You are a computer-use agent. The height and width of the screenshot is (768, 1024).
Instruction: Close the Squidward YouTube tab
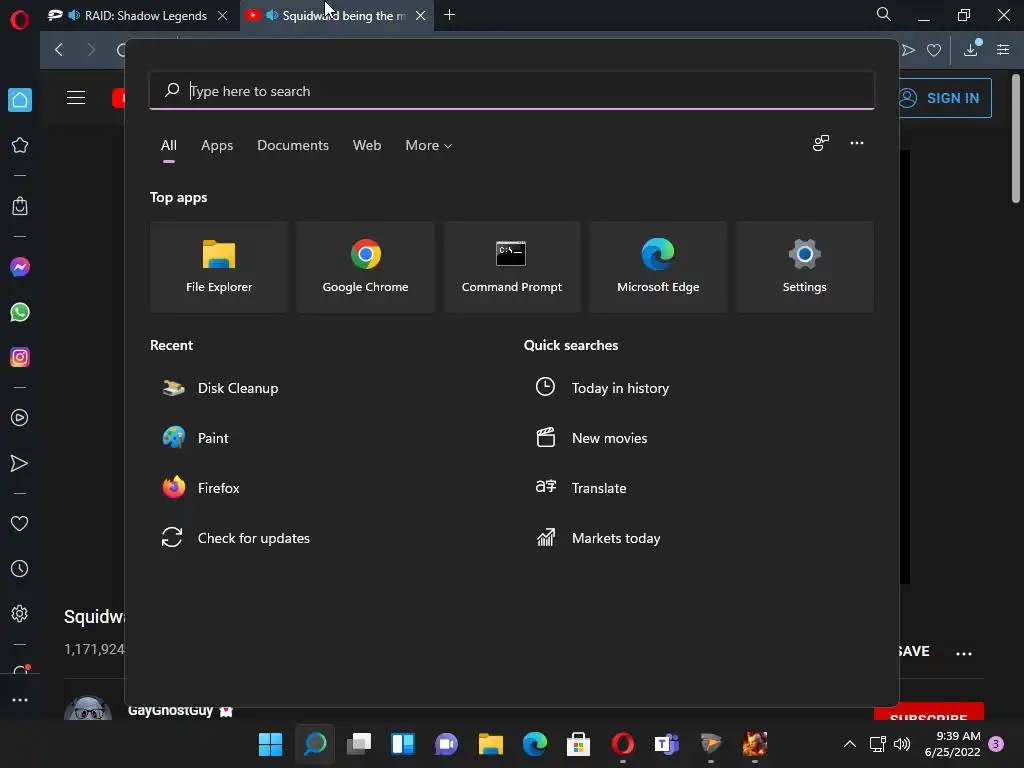(421, 16)
